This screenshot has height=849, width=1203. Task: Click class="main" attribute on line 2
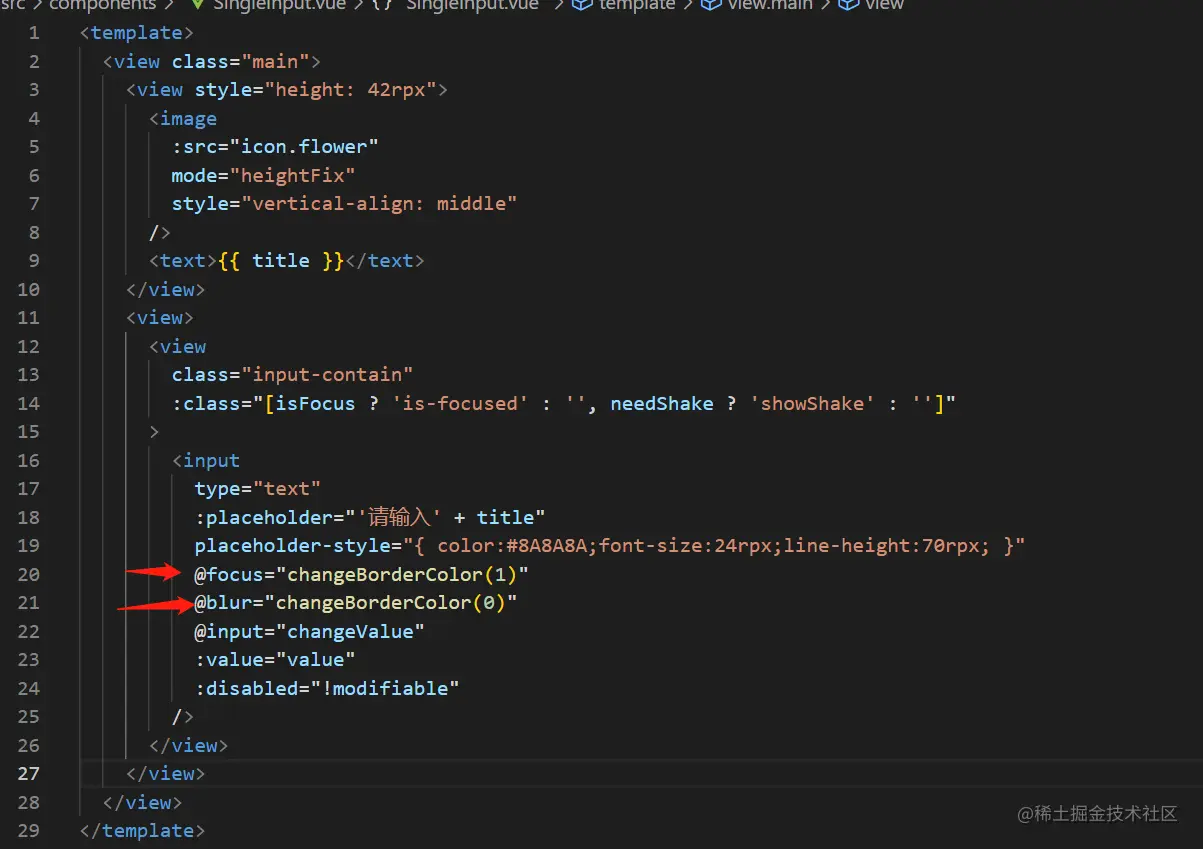point(240,62)
